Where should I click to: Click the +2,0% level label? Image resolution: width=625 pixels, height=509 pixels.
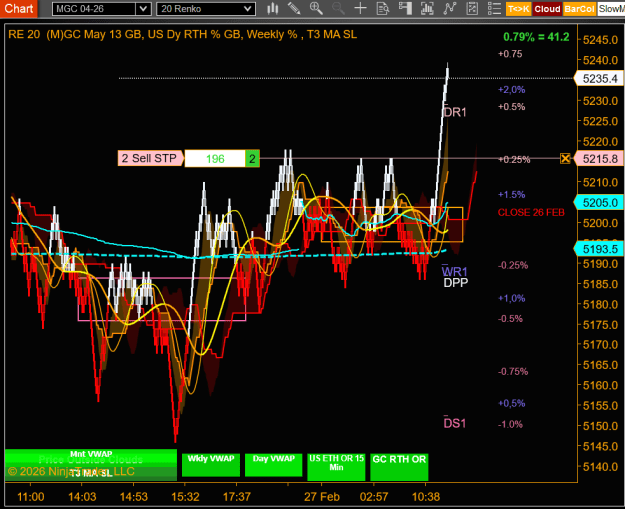point(511,90)
